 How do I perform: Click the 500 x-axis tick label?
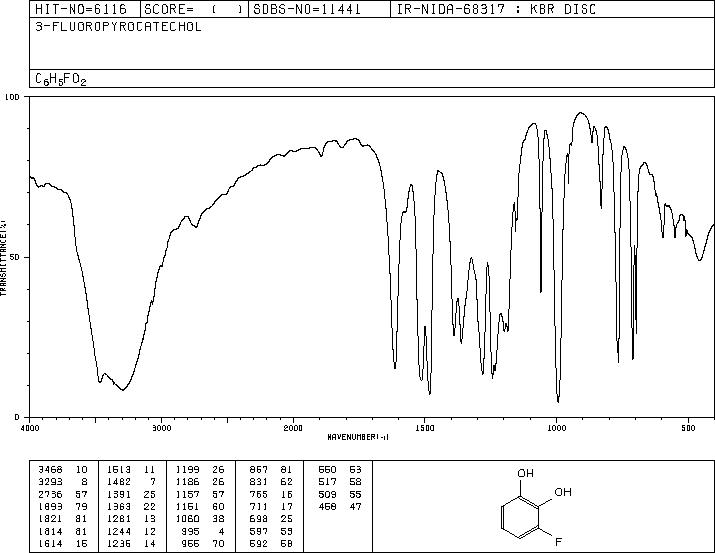pos(688,428)
